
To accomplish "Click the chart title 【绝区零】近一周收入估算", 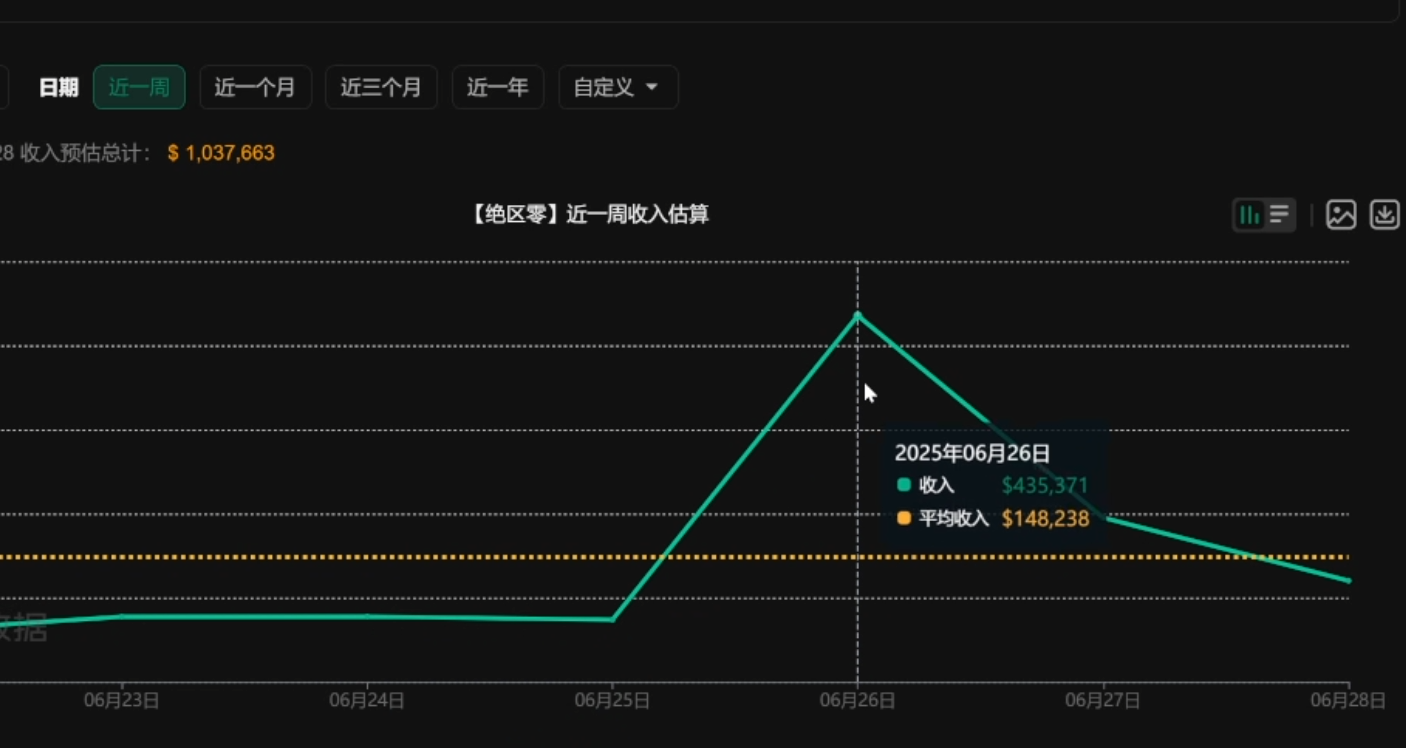I will (589, 214).
